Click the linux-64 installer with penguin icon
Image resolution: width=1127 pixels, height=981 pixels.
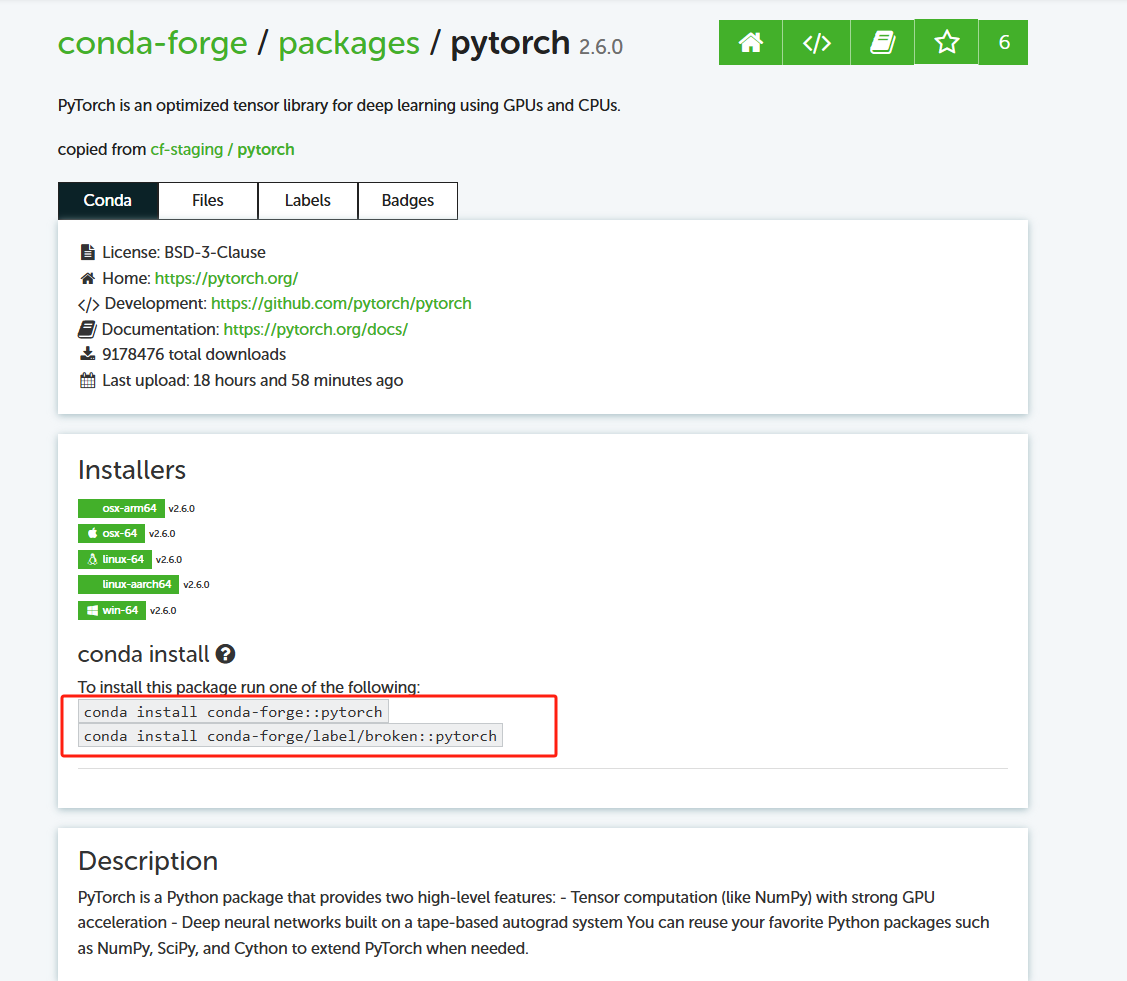click(x=114, y=559)
